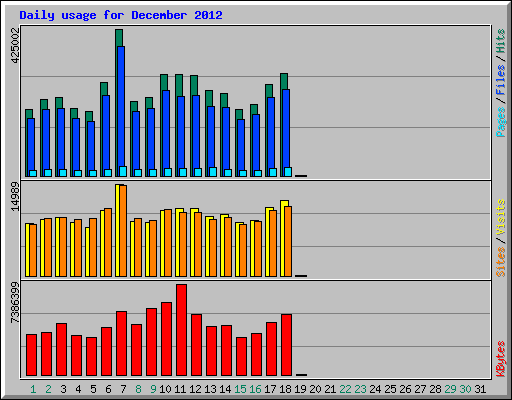Click day label 25 on the x-axis
Screen dimensions: 512x400
pyautogui.click(x=390, y=389)
